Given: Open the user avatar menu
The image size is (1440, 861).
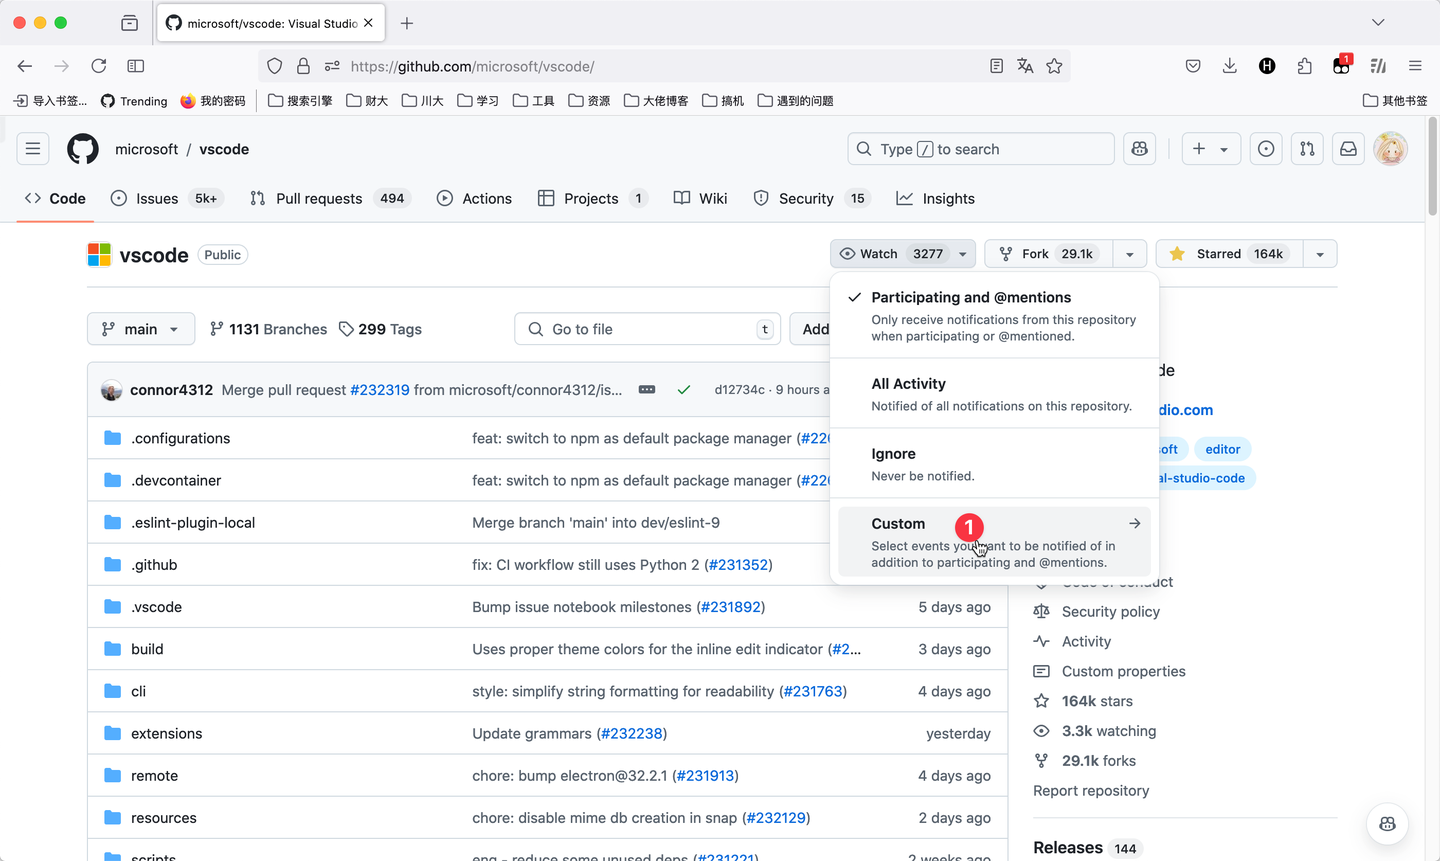Looking at the screenshot, I should (x=1390, y=149).
